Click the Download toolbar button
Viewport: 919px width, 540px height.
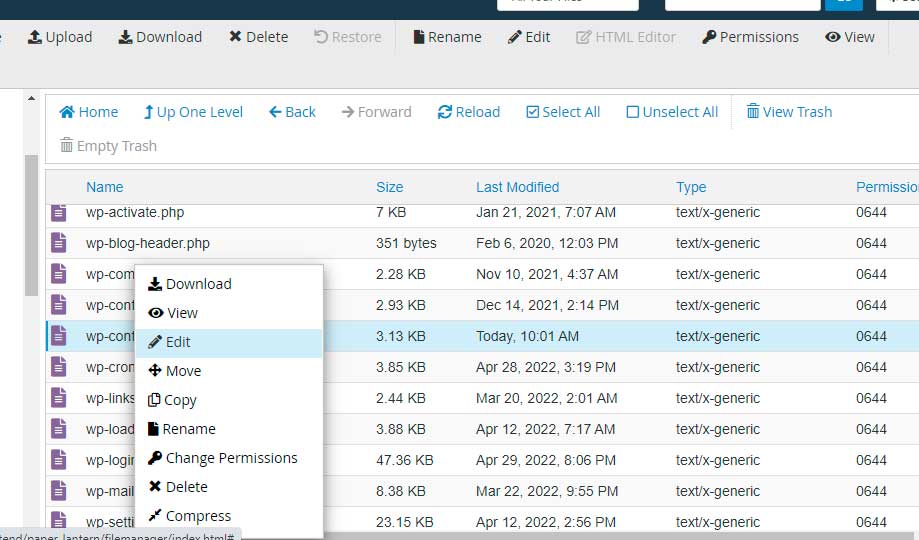coord(160,37)
